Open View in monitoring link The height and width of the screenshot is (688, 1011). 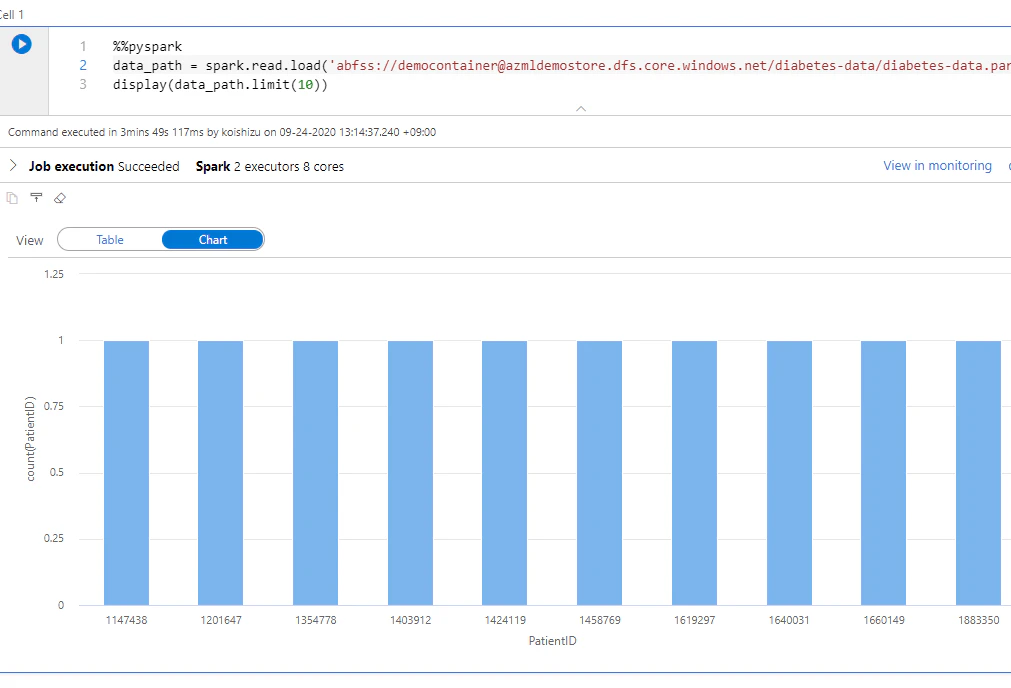pyautogui.click(x=937, y=166)
